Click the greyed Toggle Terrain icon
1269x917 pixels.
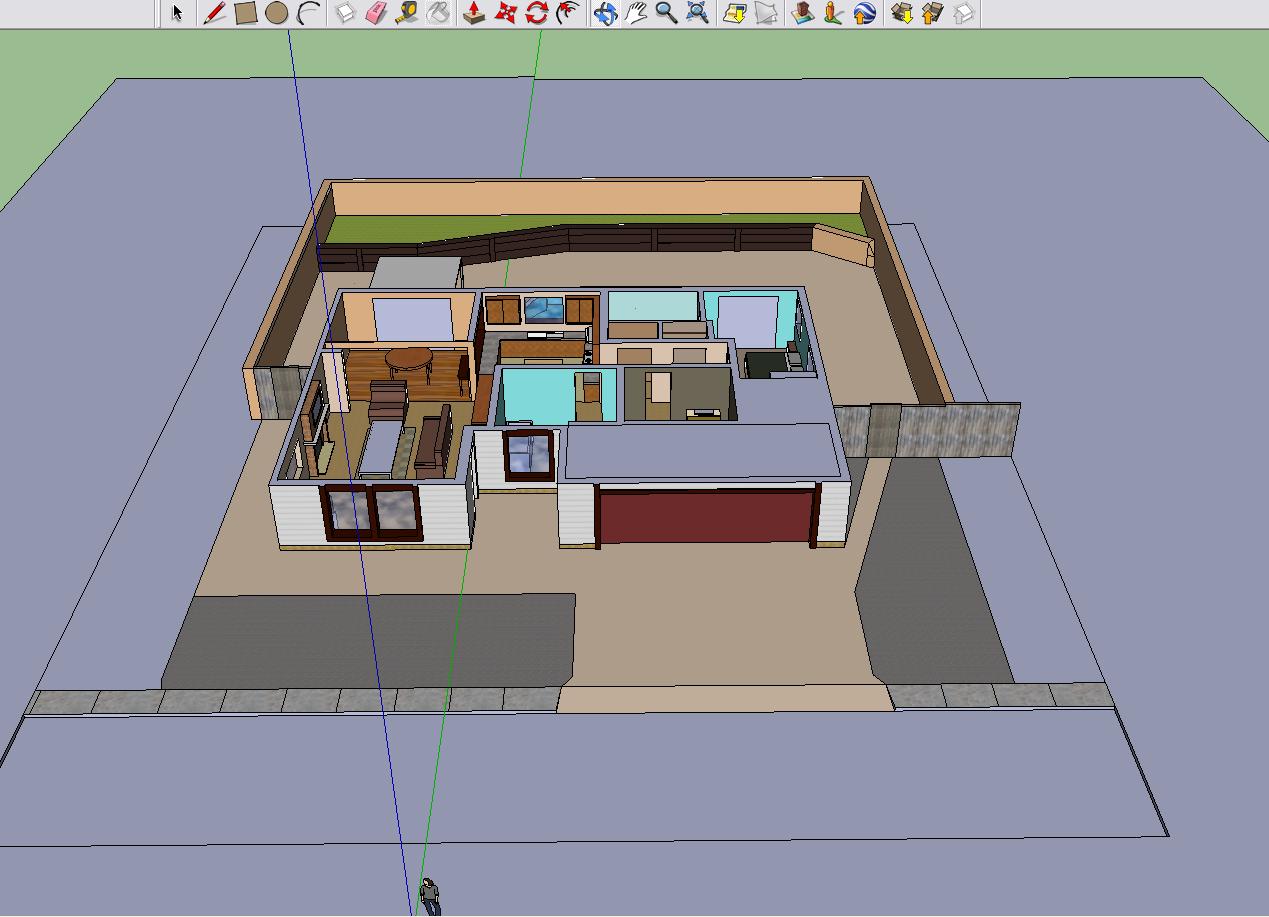click(766, 13)
